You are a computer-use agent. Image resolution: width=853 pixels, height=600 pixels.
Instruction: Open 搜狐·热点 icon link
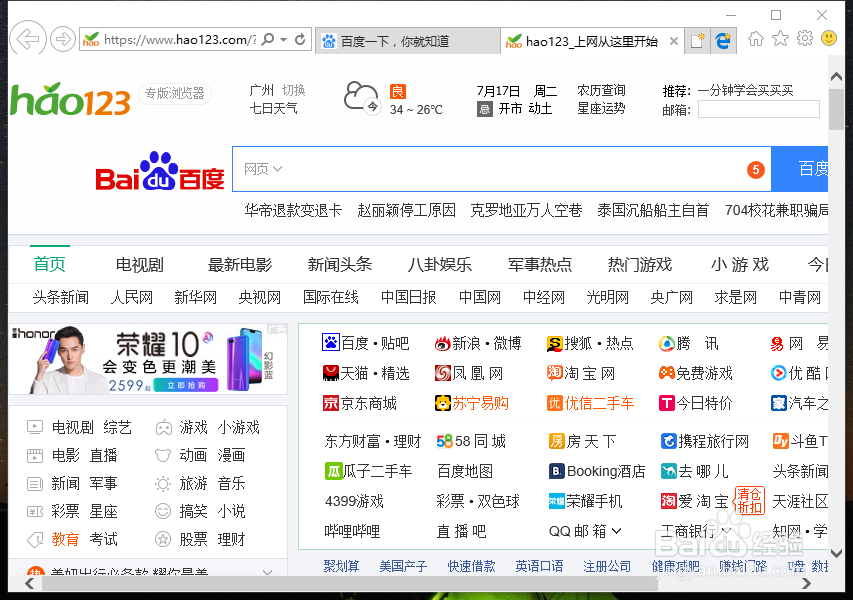point(554,343)
